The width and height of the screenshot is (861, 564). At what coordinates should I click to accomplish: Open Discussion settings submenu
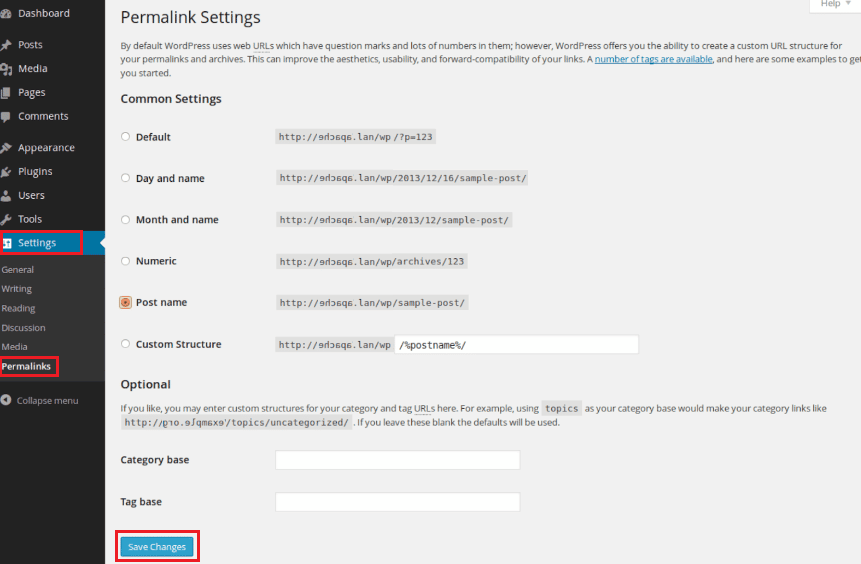pos(23,328)
